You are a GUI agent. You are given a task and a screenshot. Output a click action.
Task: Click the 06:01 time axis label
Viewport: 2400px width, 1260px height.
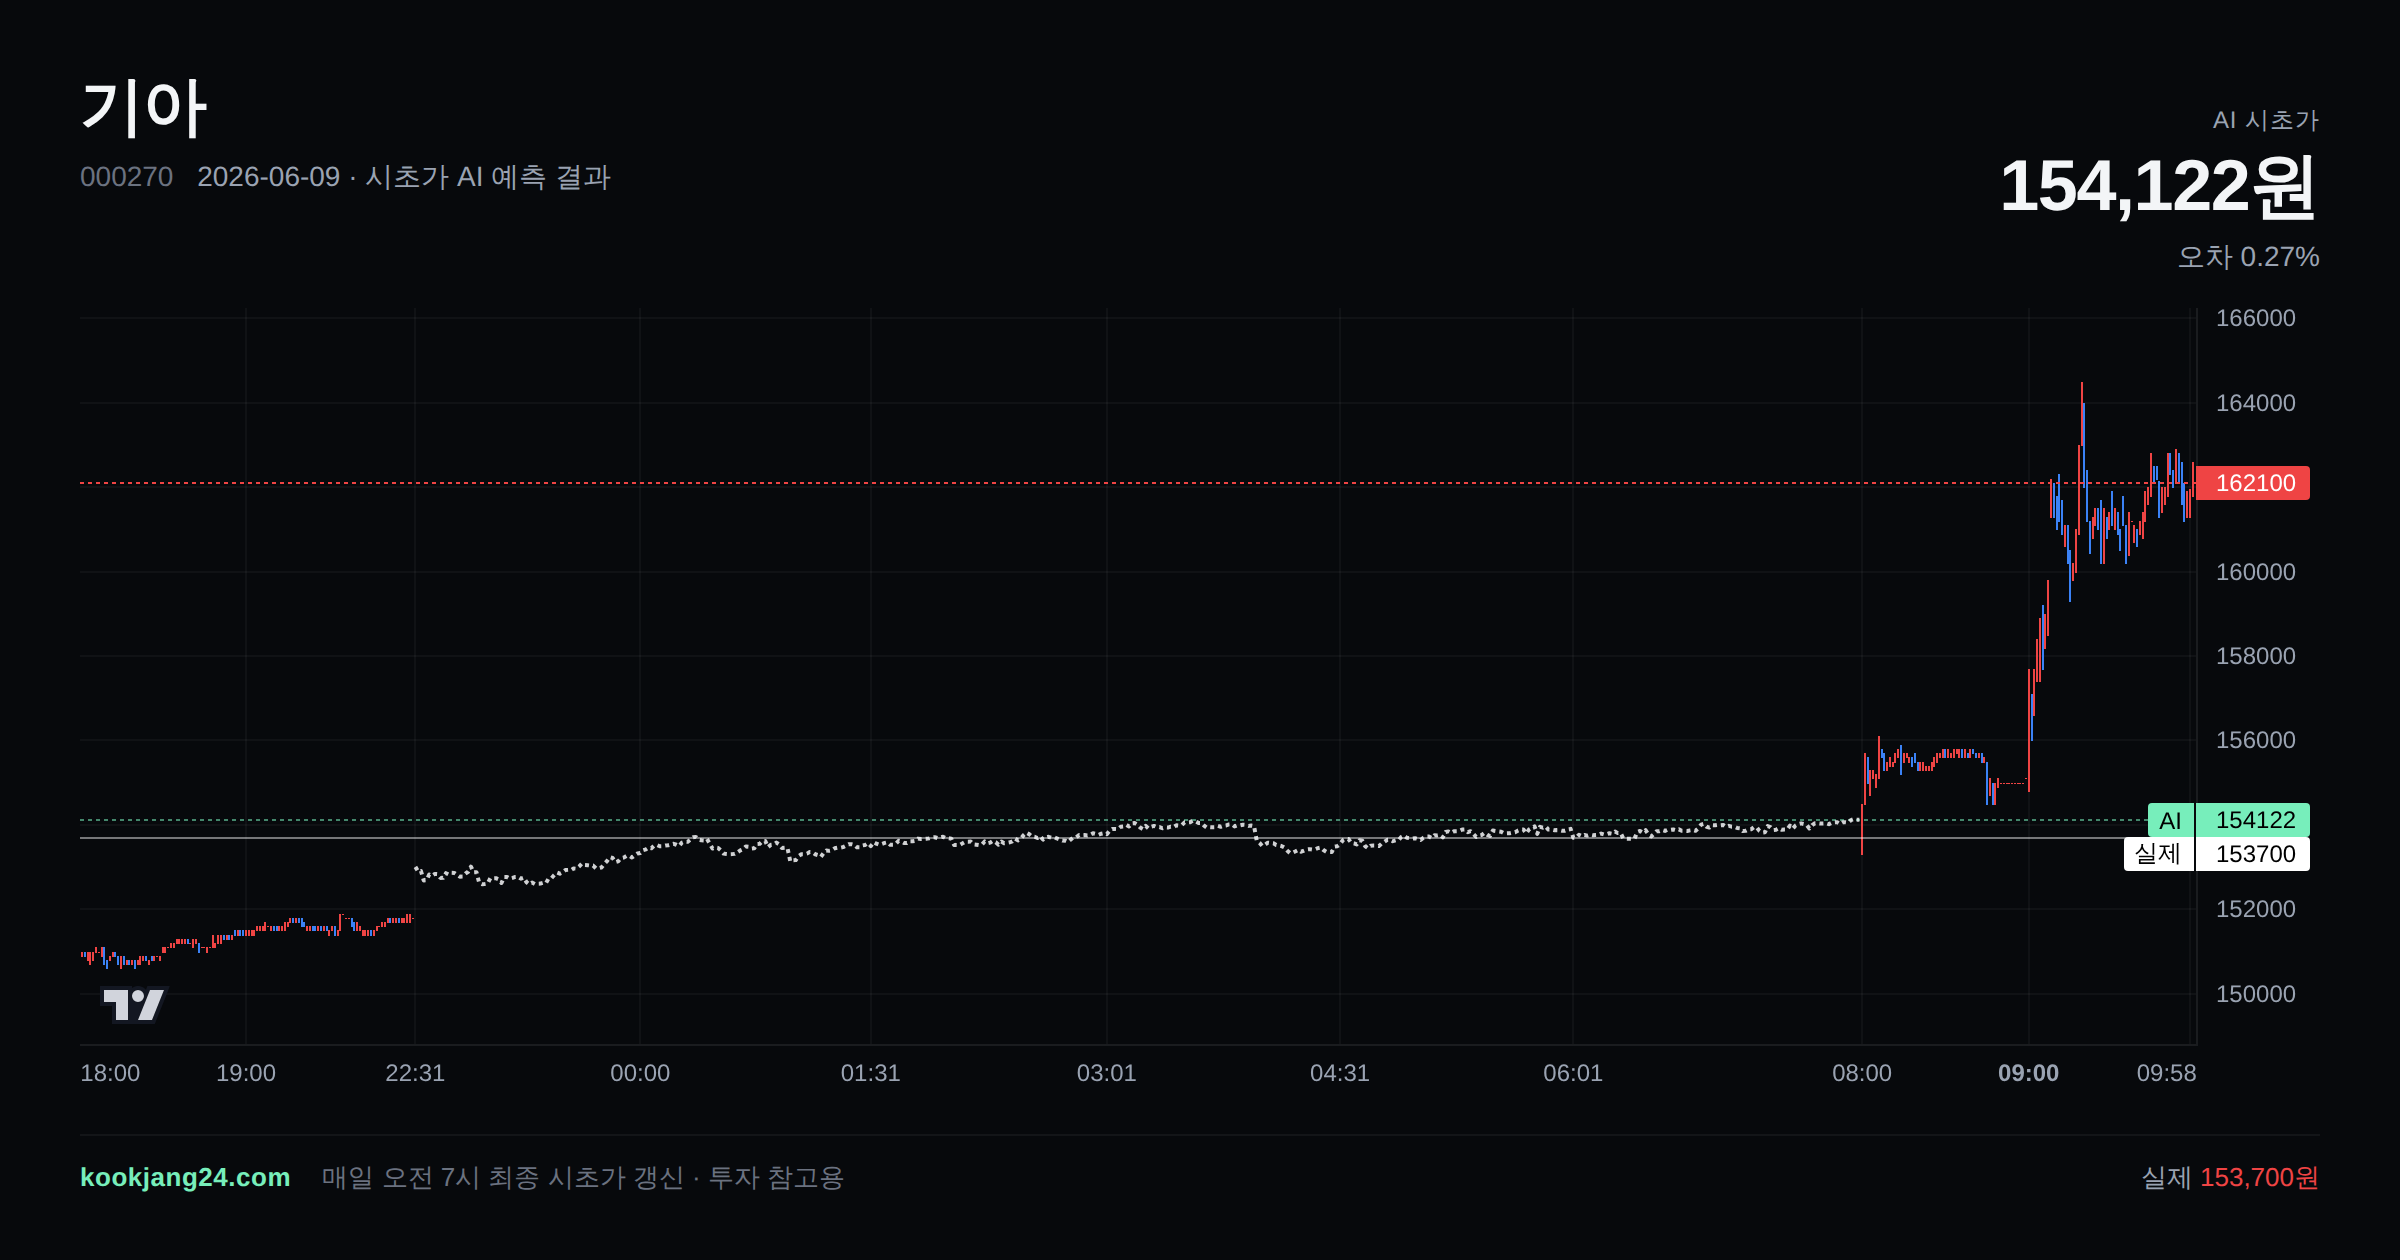(x=1573, y=1073)
